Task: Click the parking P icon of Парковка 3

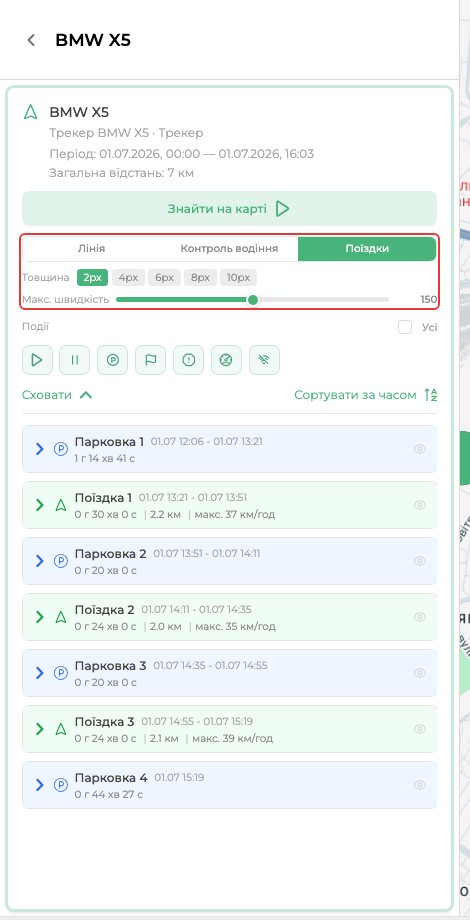Action: click(60, 673)
